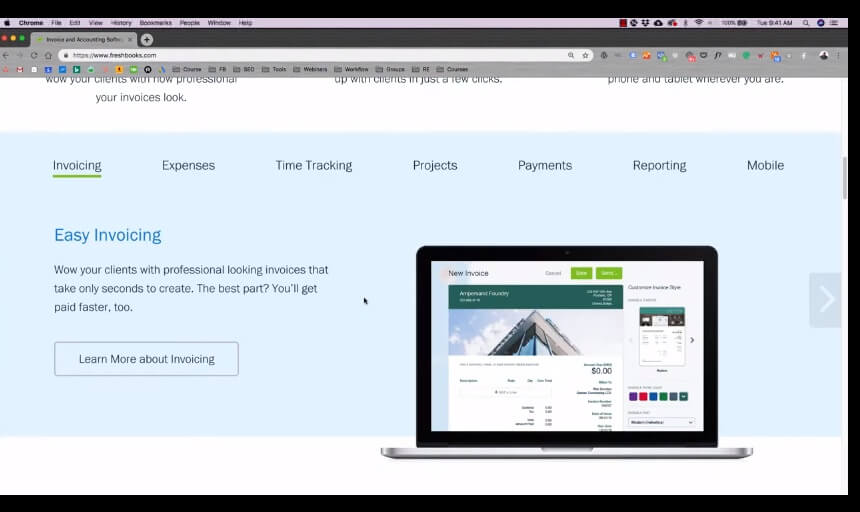Open the Help menu
This screenshot has width=860, height=512.
pyautogui.click(x=245, y=23)
